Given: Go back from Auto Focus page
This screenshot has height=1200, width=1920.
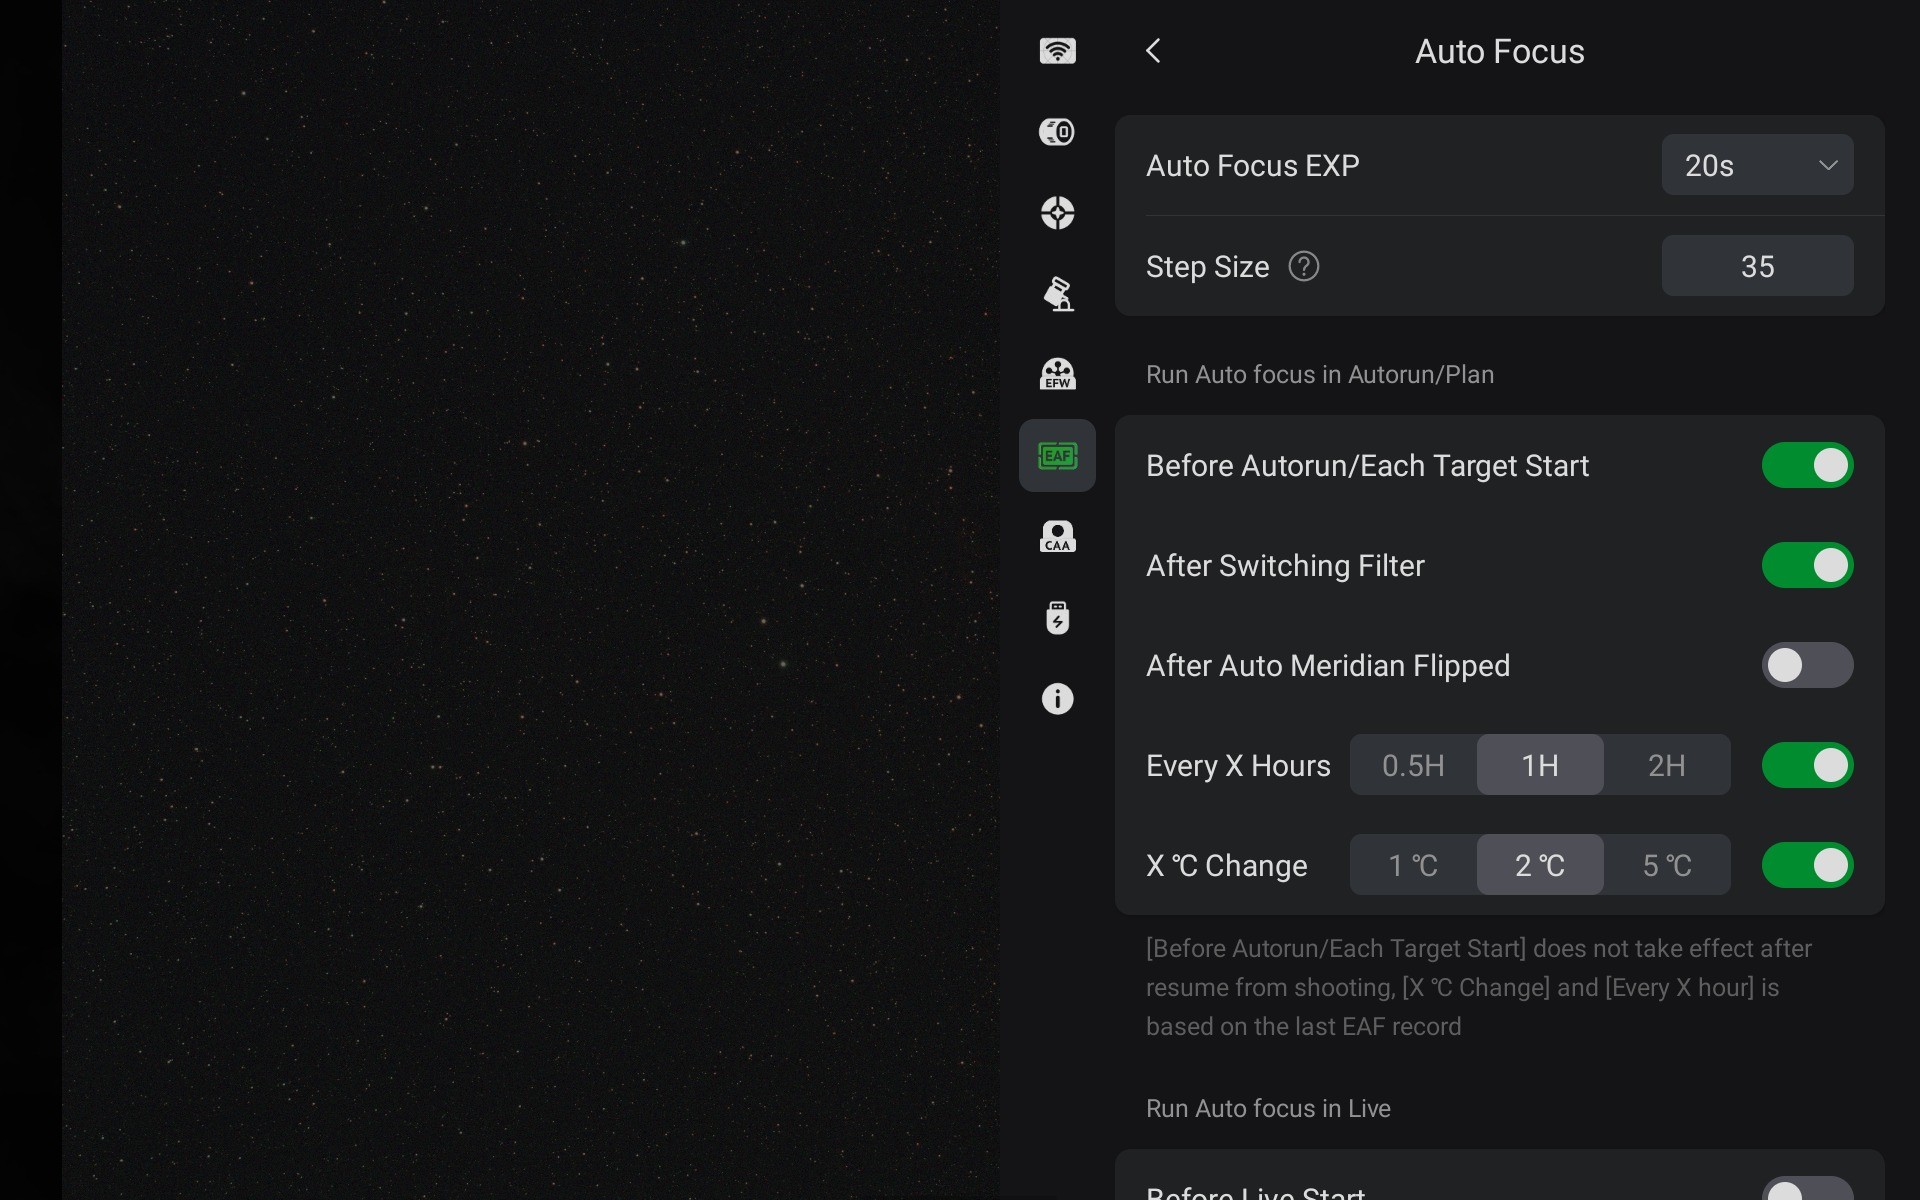Looking at the screenshot, I should [x=1153, y=51].
